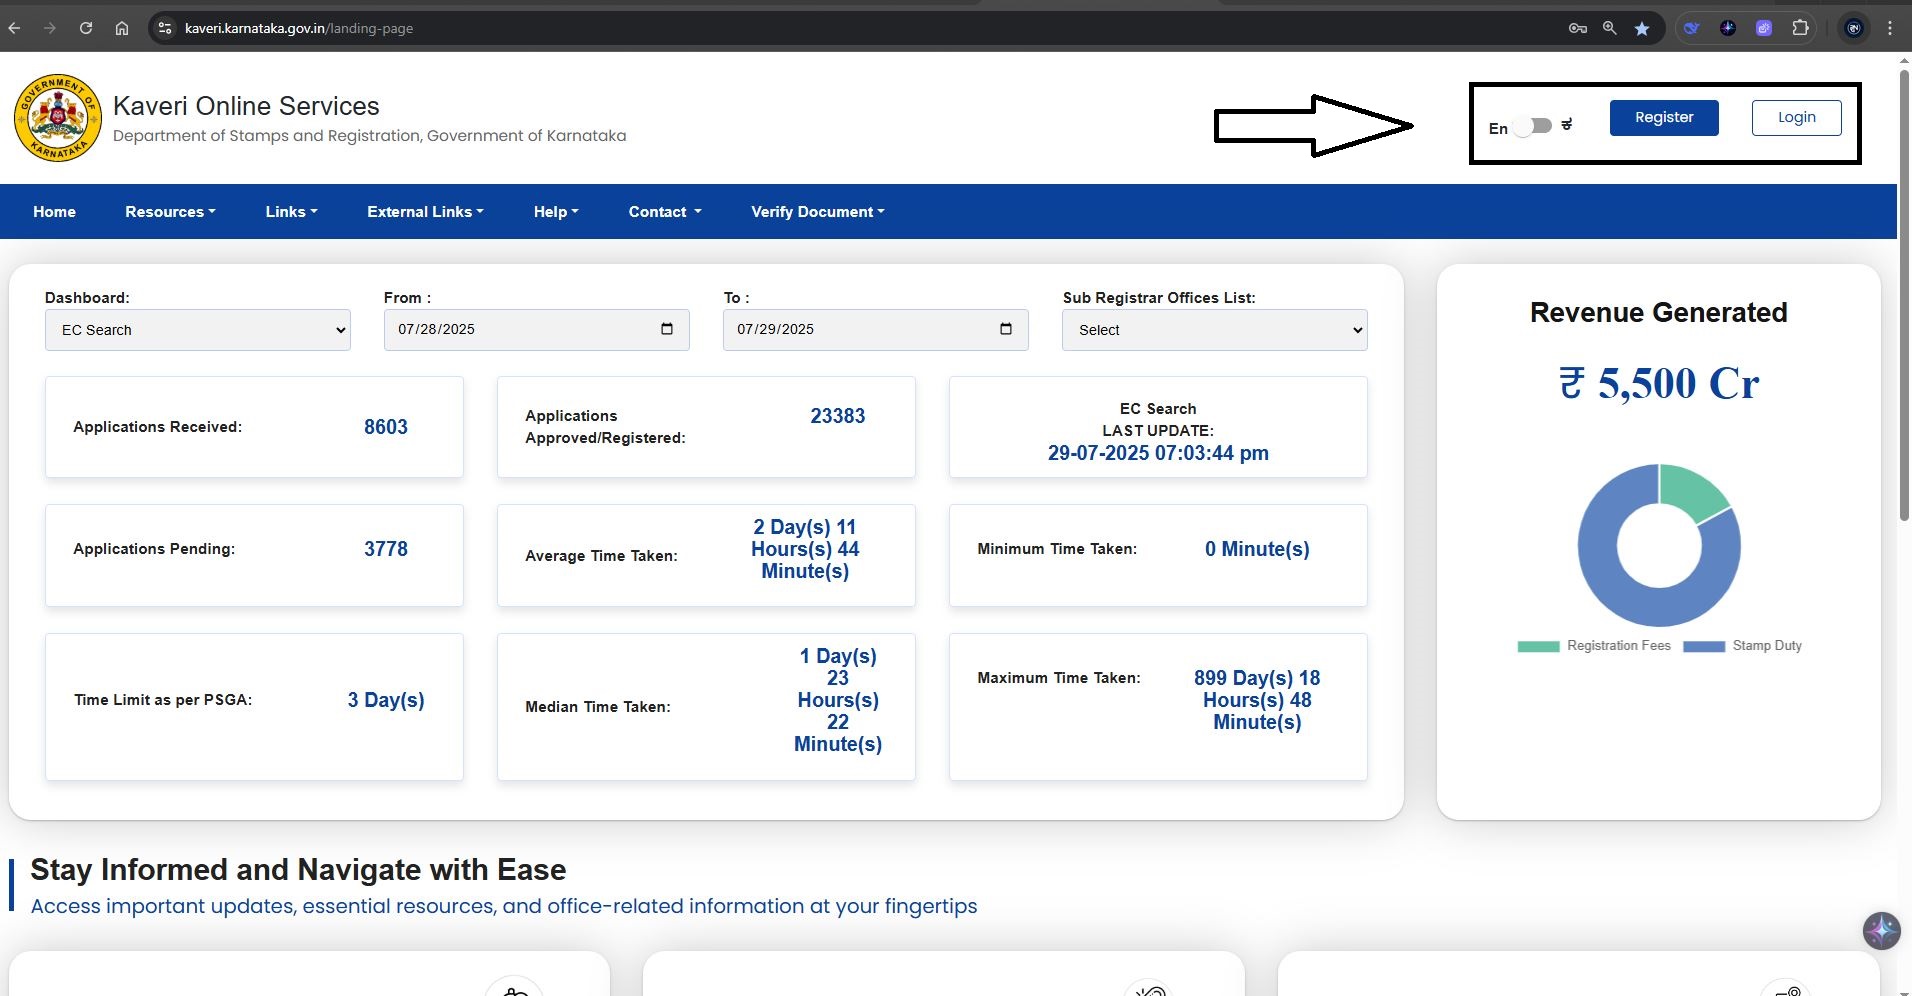This screenshot has width=1912, height=996.
Task: Click the Register button
Action: point(1663,117)
